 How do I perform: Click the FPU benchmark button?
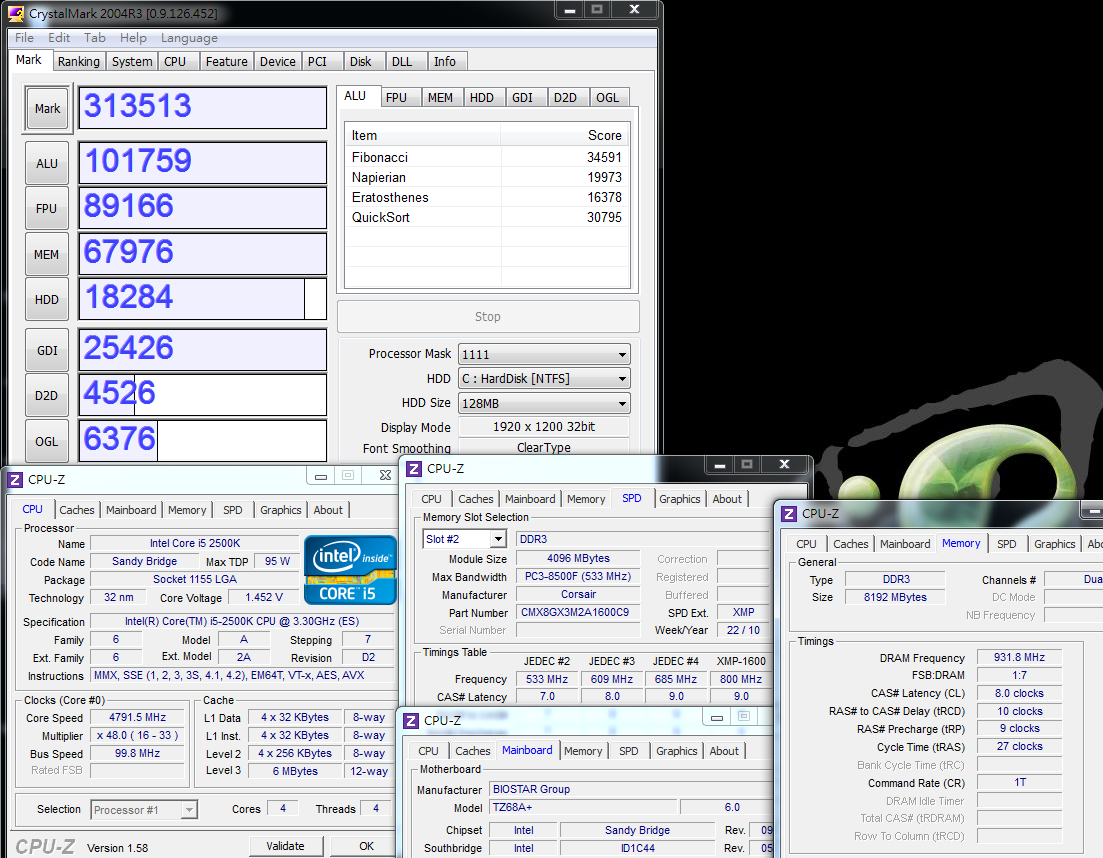(x=47, y=209)
